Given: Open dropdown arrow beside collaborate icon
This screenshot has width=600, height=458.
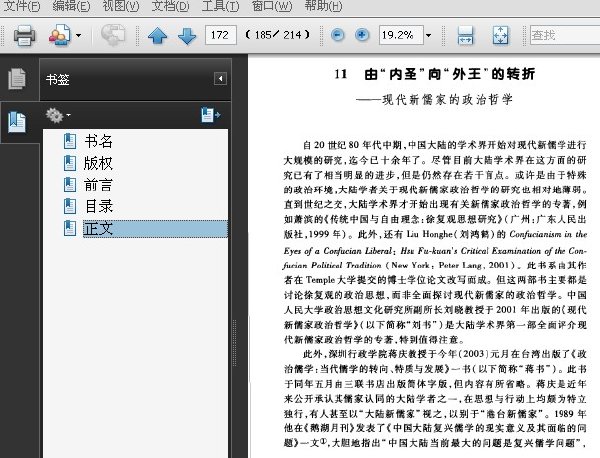Looking at the screenshot, I should tap(78, 36).
